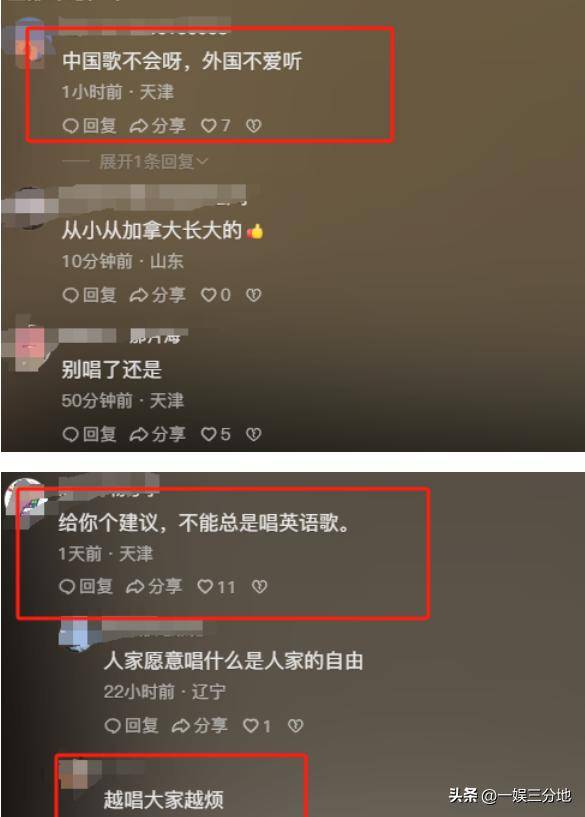Dislike the '中国歌不会呀' comment with the broken heart

[x=253, y=126]
